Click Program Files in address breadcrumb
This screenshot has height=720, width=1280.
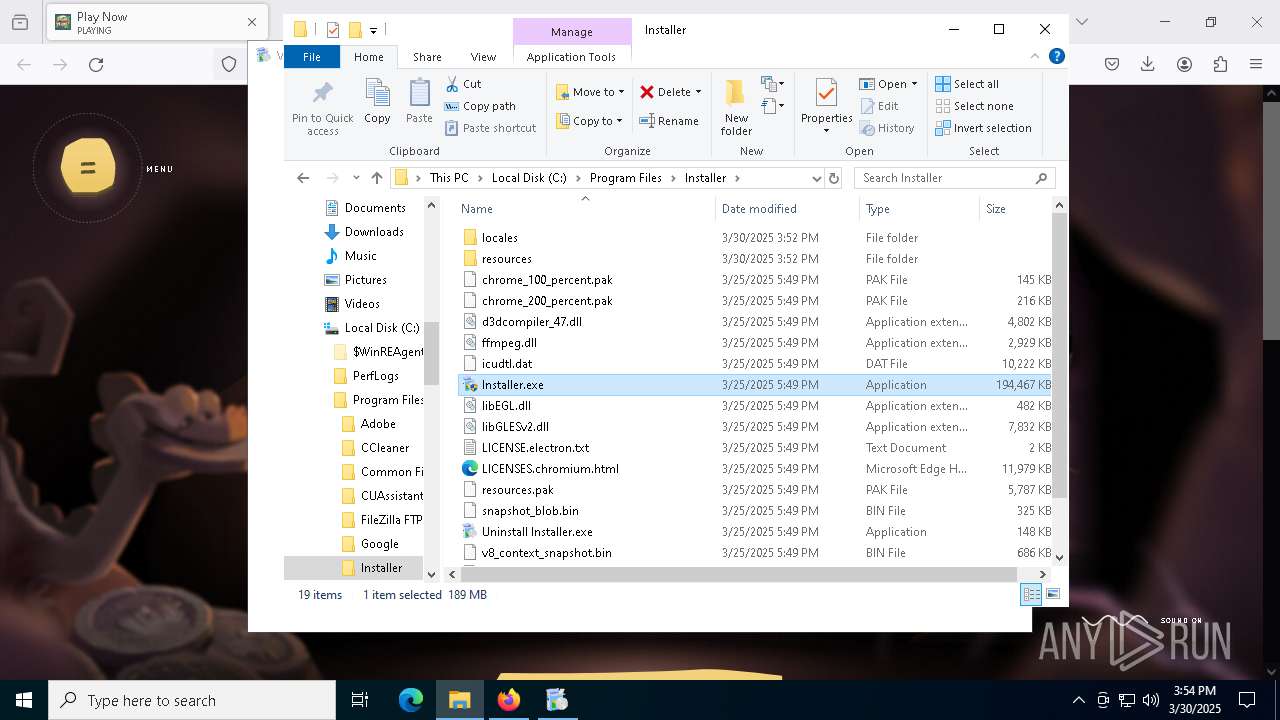[625, 178]
